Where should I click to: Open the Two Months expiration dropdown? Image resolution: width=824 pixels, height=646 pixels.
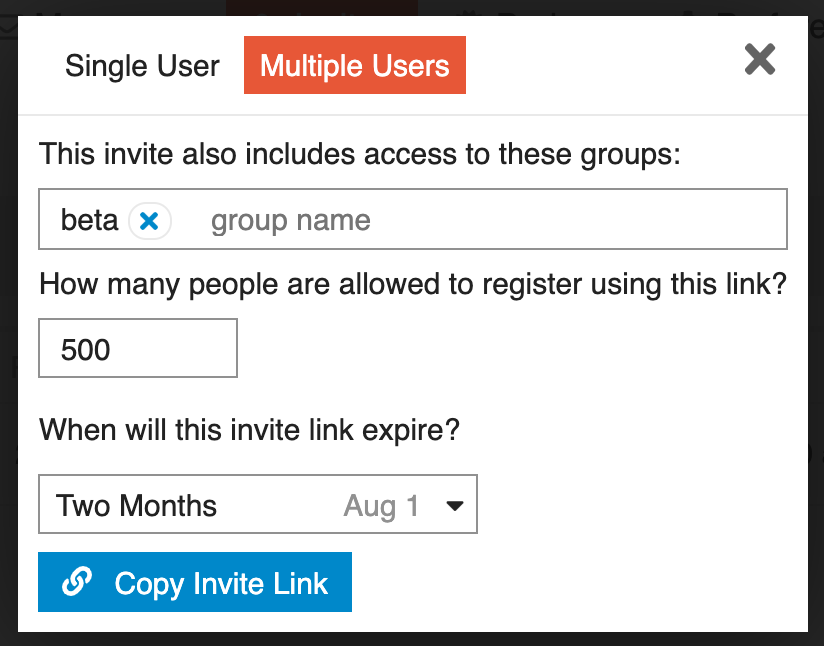click(257, 505)
